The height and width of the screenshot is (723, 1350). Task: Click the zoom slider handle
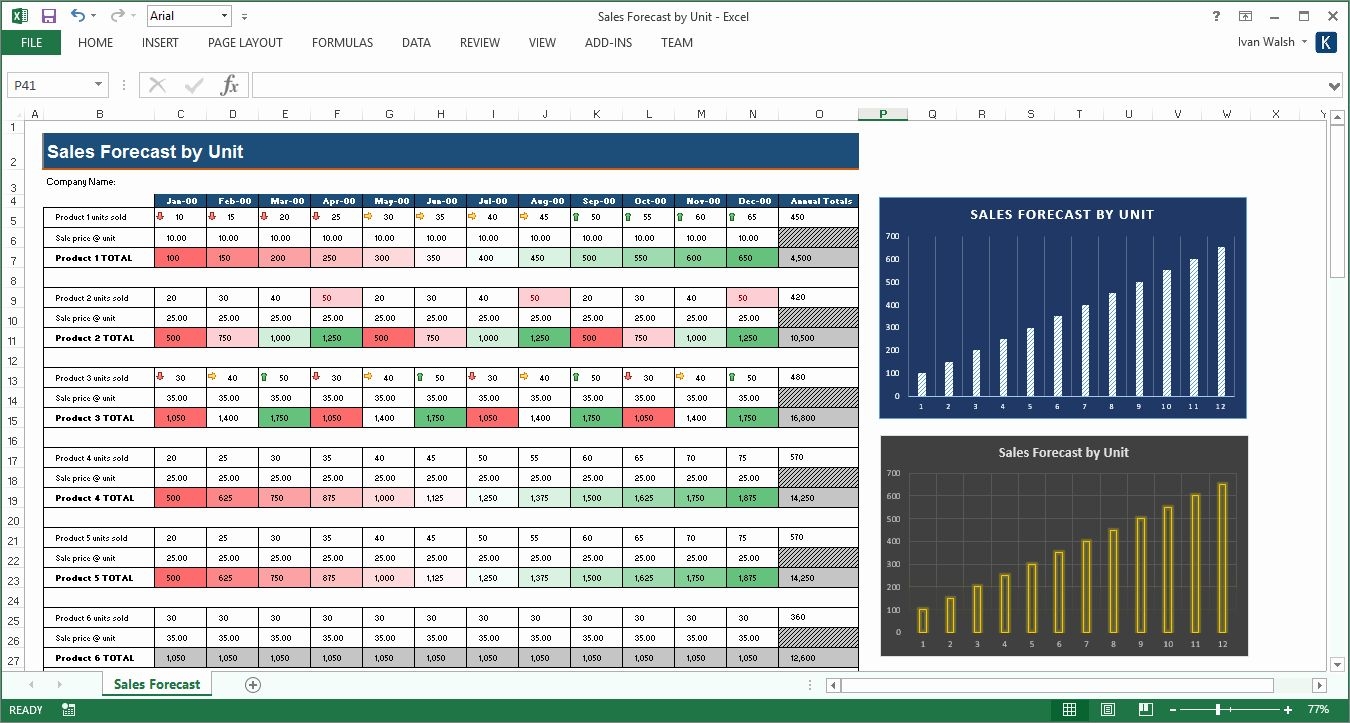point(1218,710)
